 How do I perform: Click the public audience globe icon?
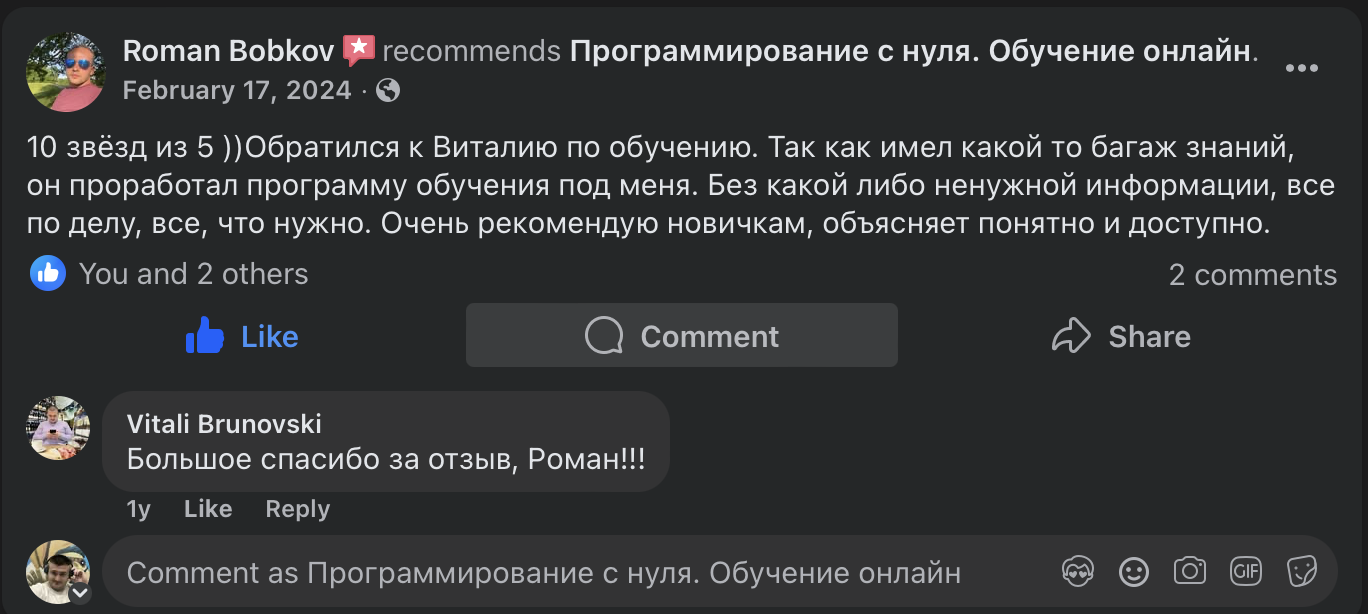[388, 89]
